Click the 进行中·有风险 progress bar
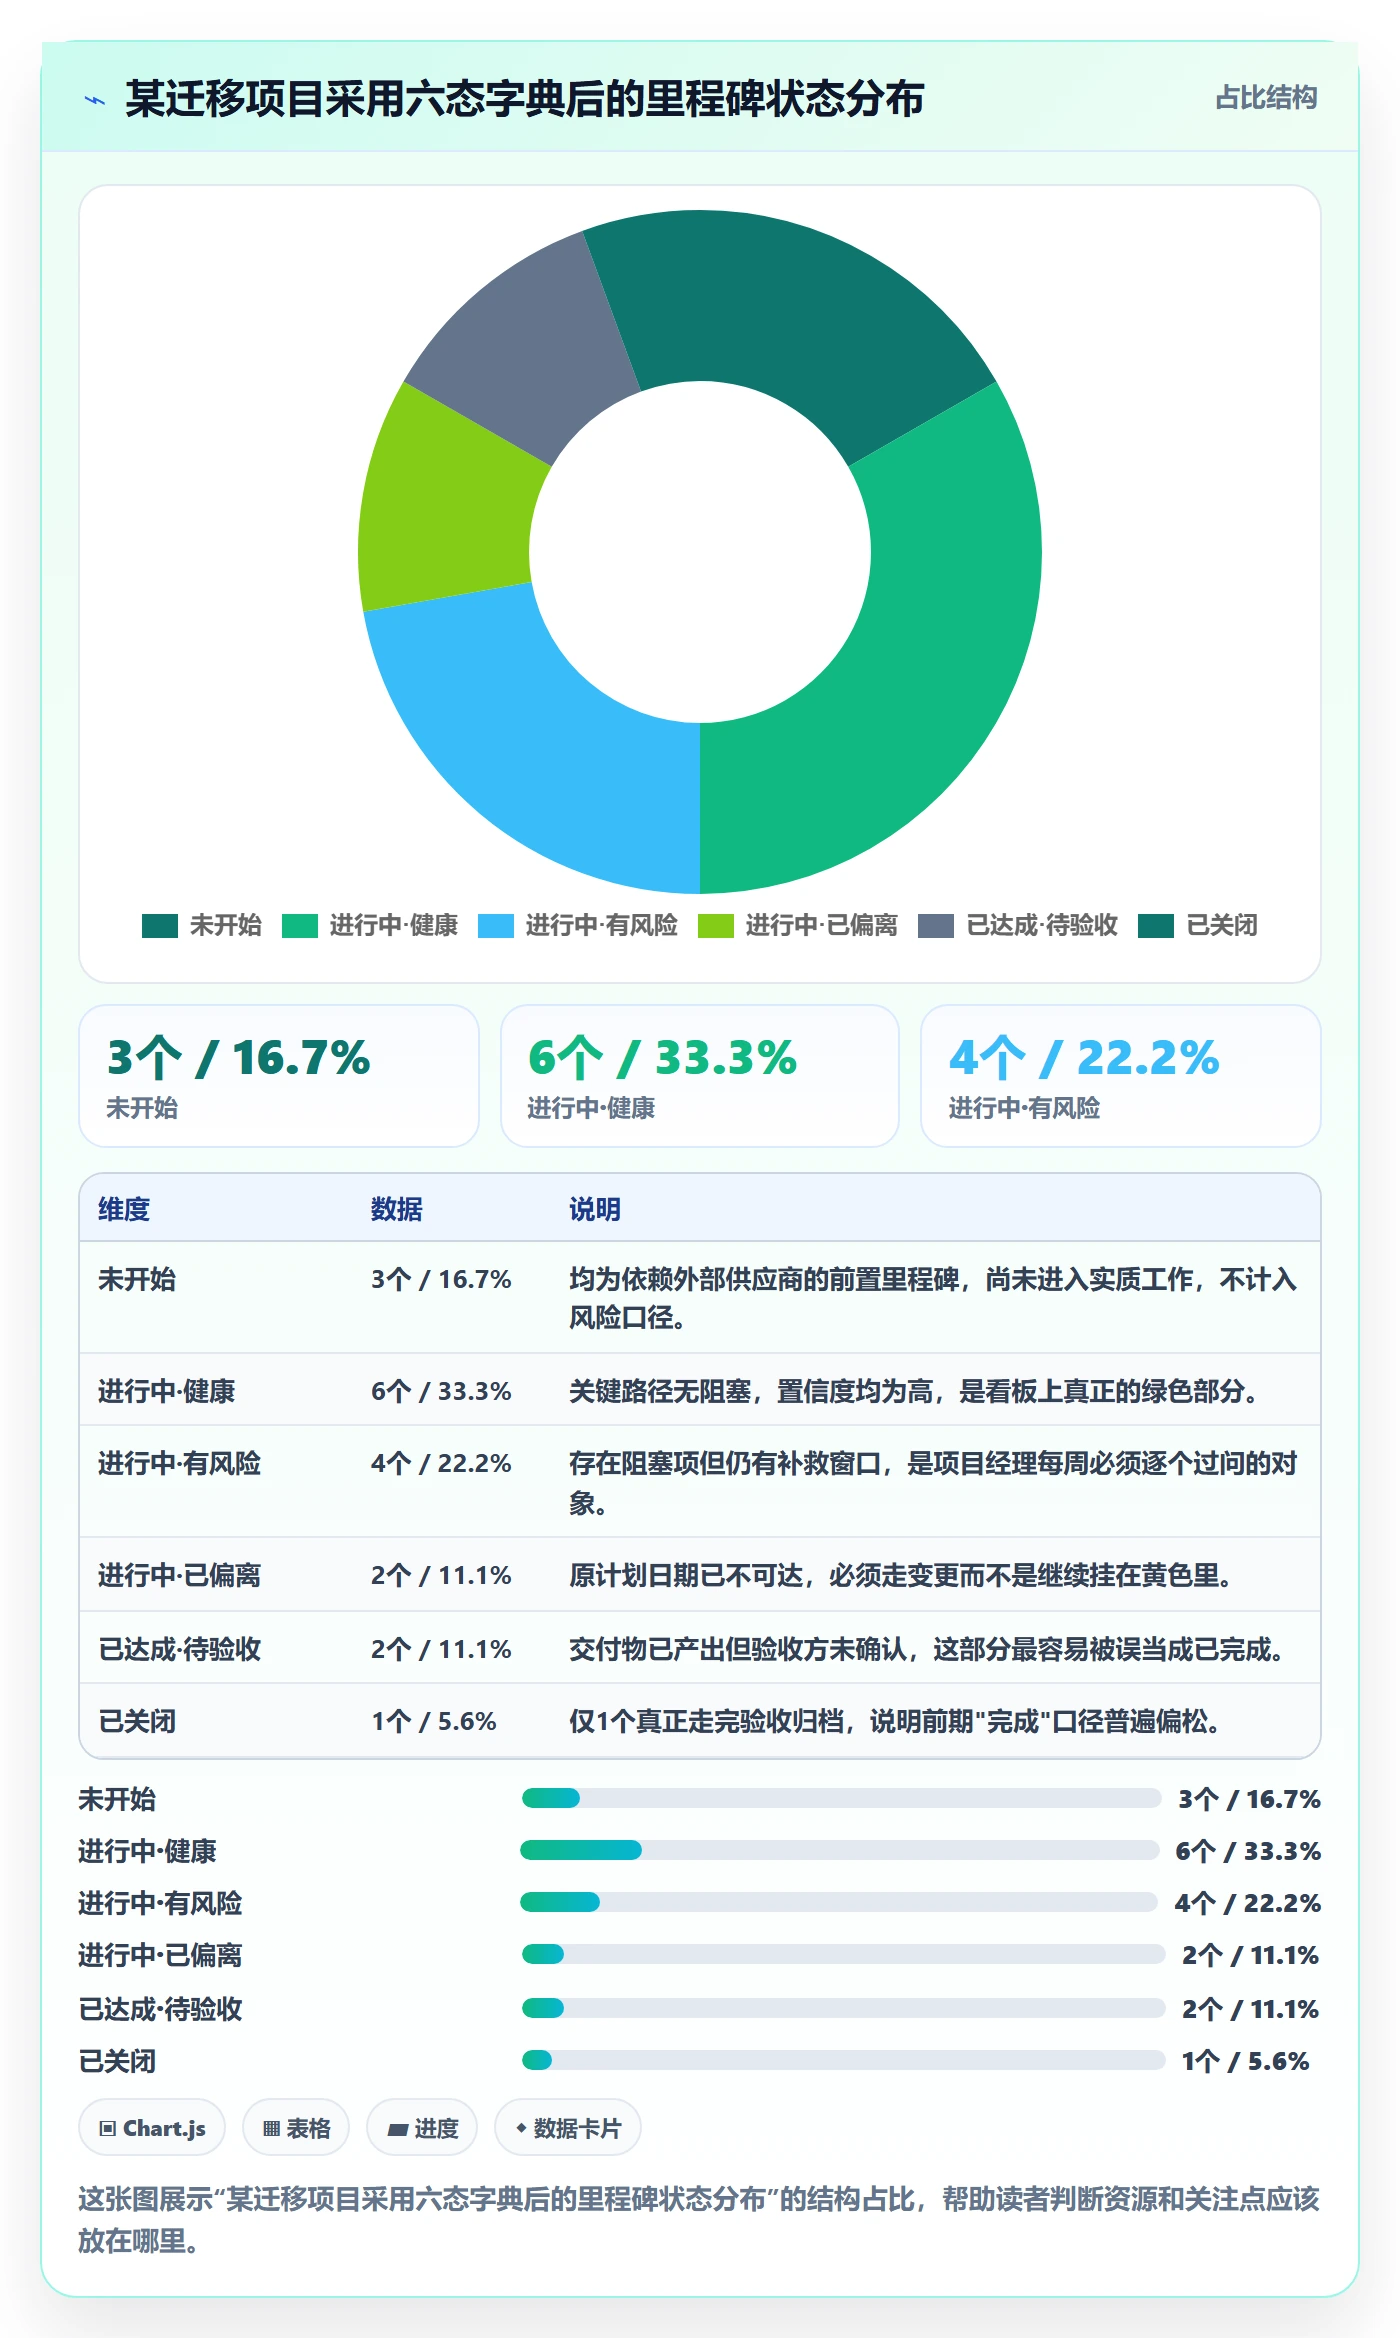Viewport: 1400px width, 2338px height. [839, 1902]
